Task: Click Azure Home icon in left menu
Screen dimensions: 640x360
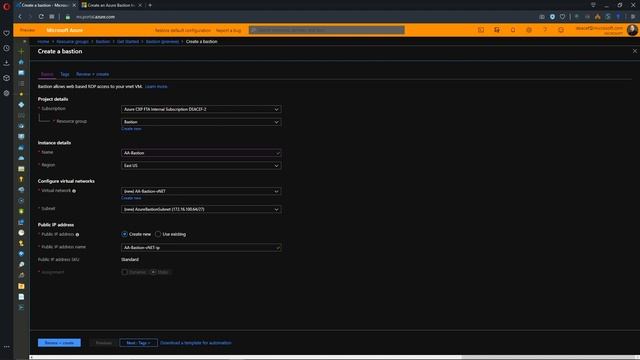Action: pos(21,62)
